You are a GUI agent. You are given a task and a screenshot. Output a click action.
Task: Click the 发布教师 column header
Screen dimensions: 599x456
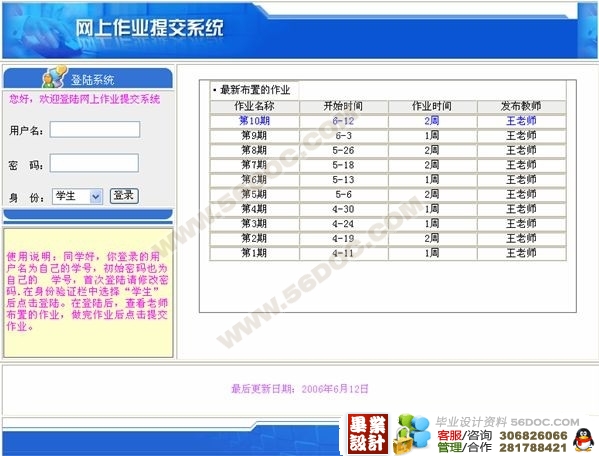521,107
